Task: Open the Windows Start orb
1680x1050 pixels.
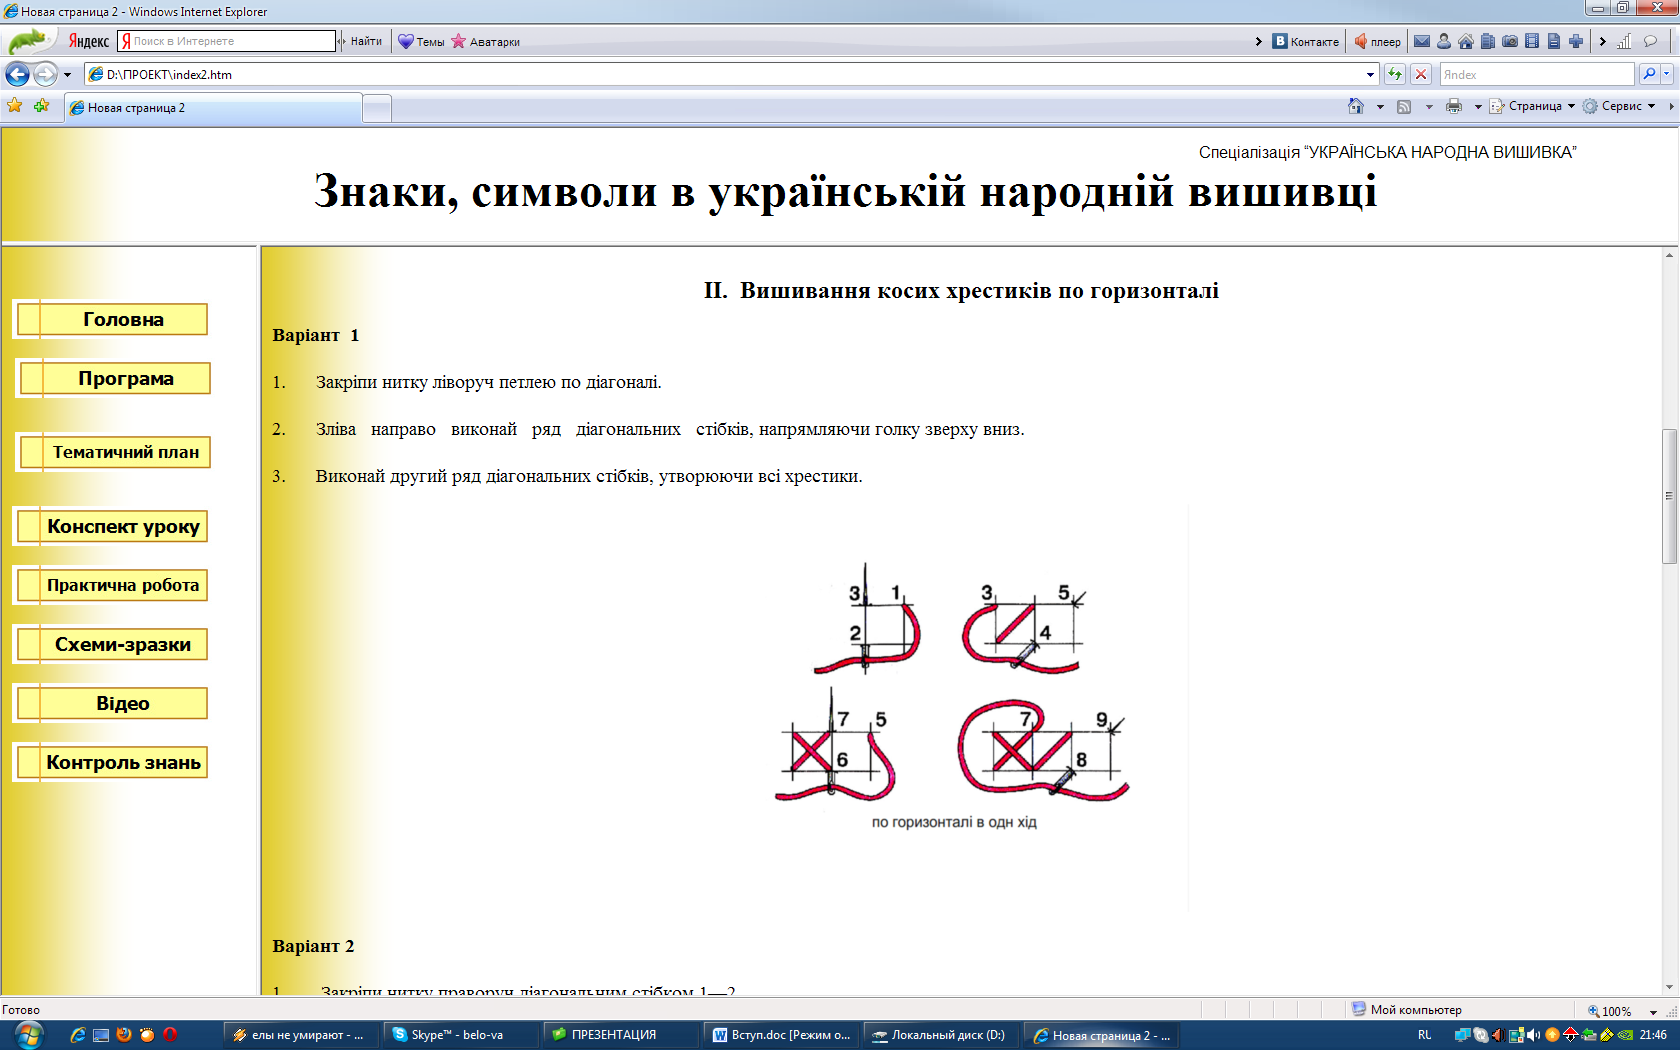Action: click(29, 1035)
